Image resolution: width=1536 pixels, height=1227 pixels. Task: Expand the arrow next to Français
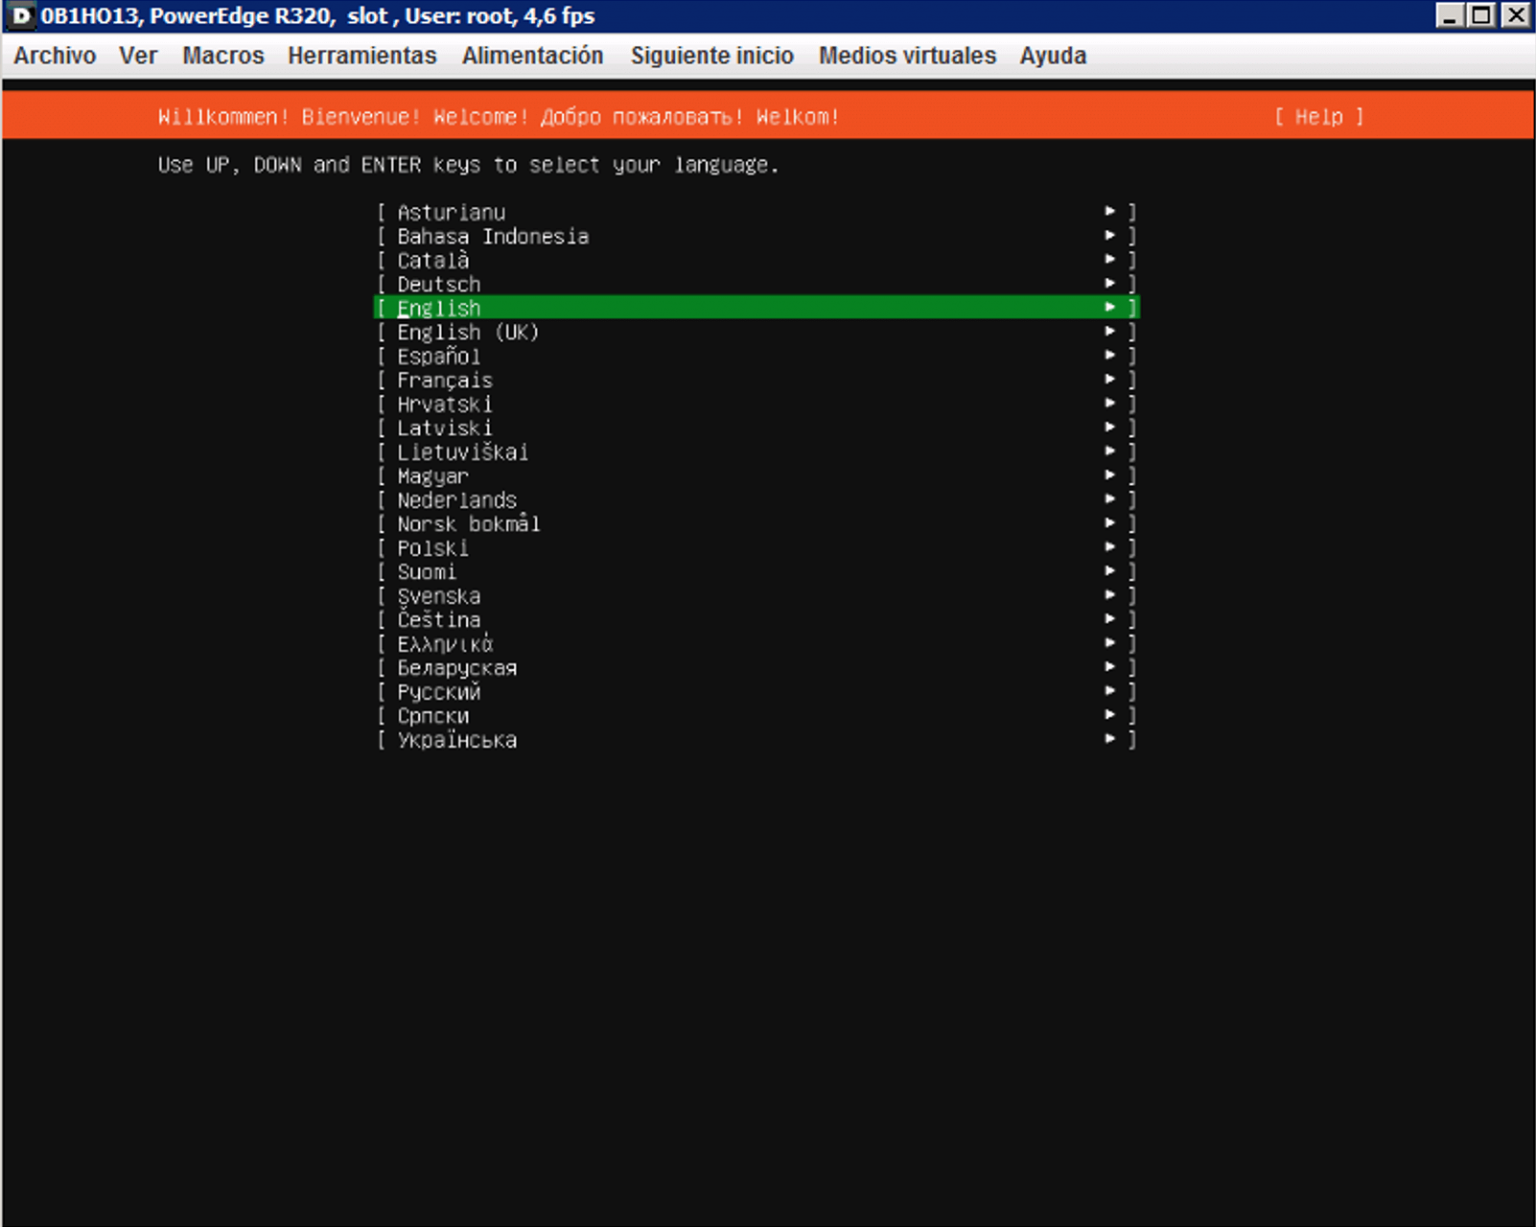[x=1110, y=379]
